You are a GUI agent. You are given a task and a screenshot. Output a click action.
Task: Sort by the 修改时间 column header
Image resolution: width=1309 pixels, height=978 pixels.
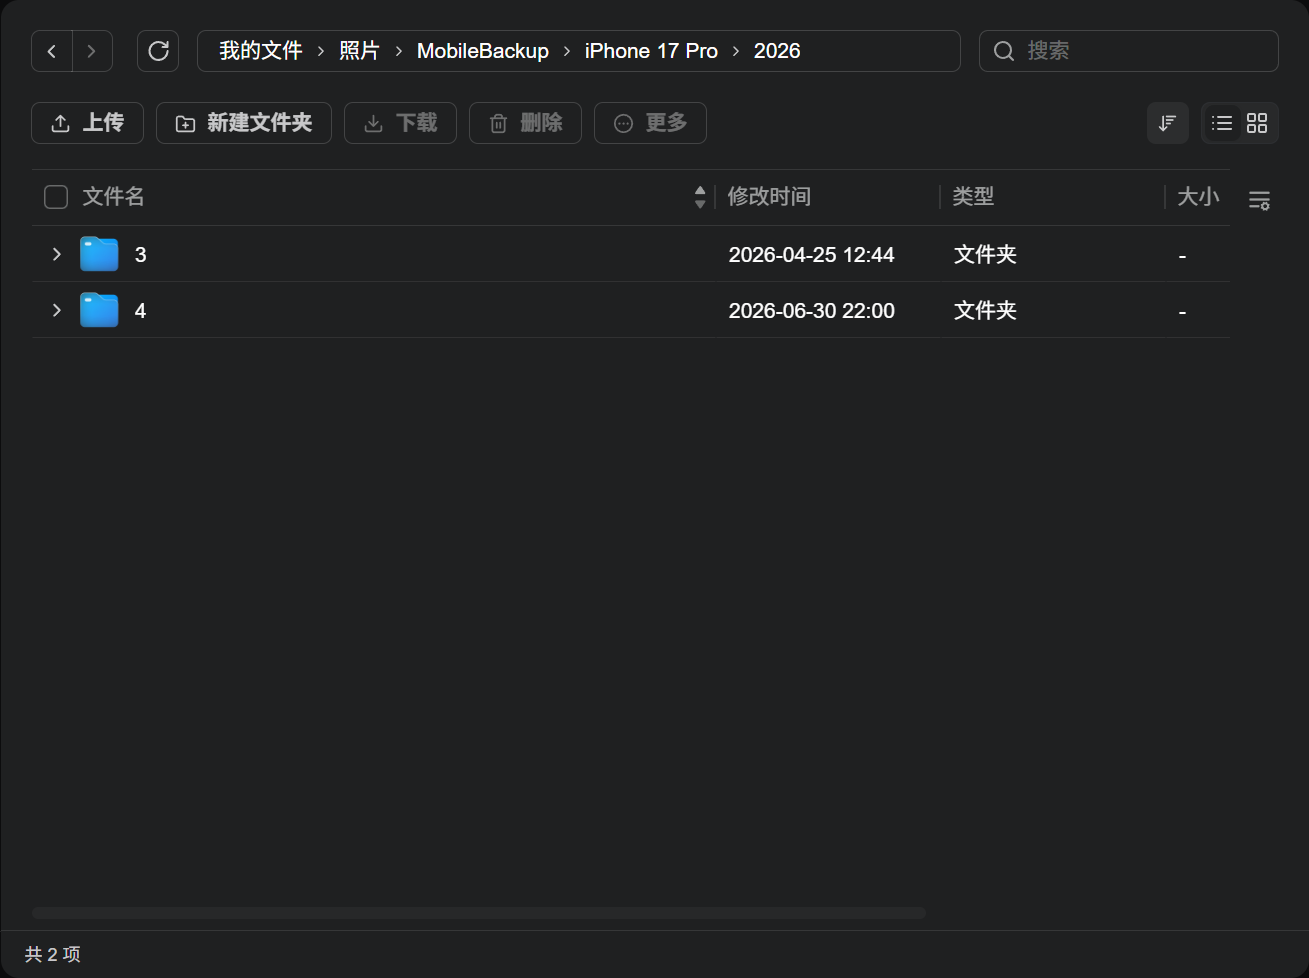769,197
